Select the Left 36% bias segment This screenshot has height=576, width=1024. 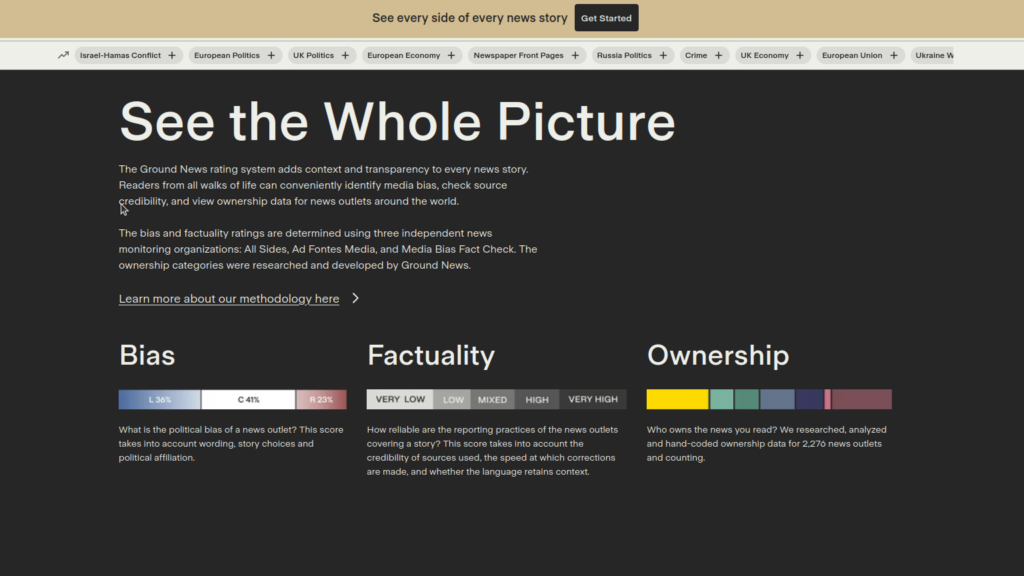point(159,400)
